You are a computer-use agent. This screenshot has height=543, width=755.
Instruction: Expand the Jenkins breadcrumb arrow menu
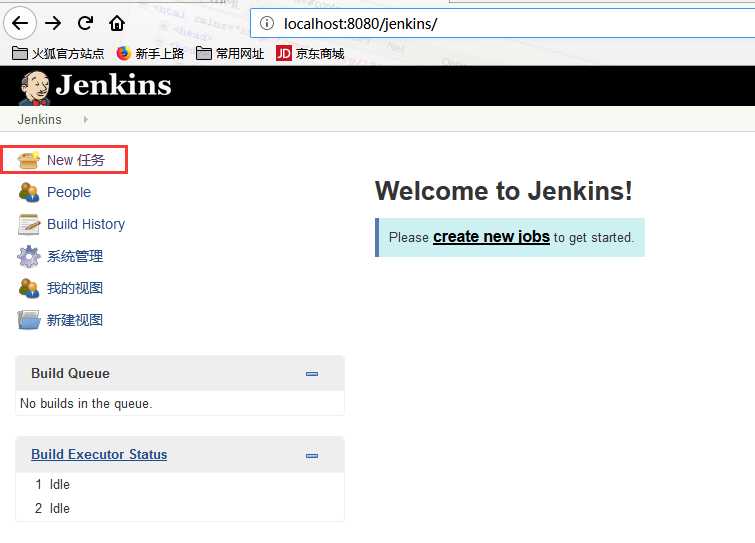pyautogui.click(x=85, y=119)
